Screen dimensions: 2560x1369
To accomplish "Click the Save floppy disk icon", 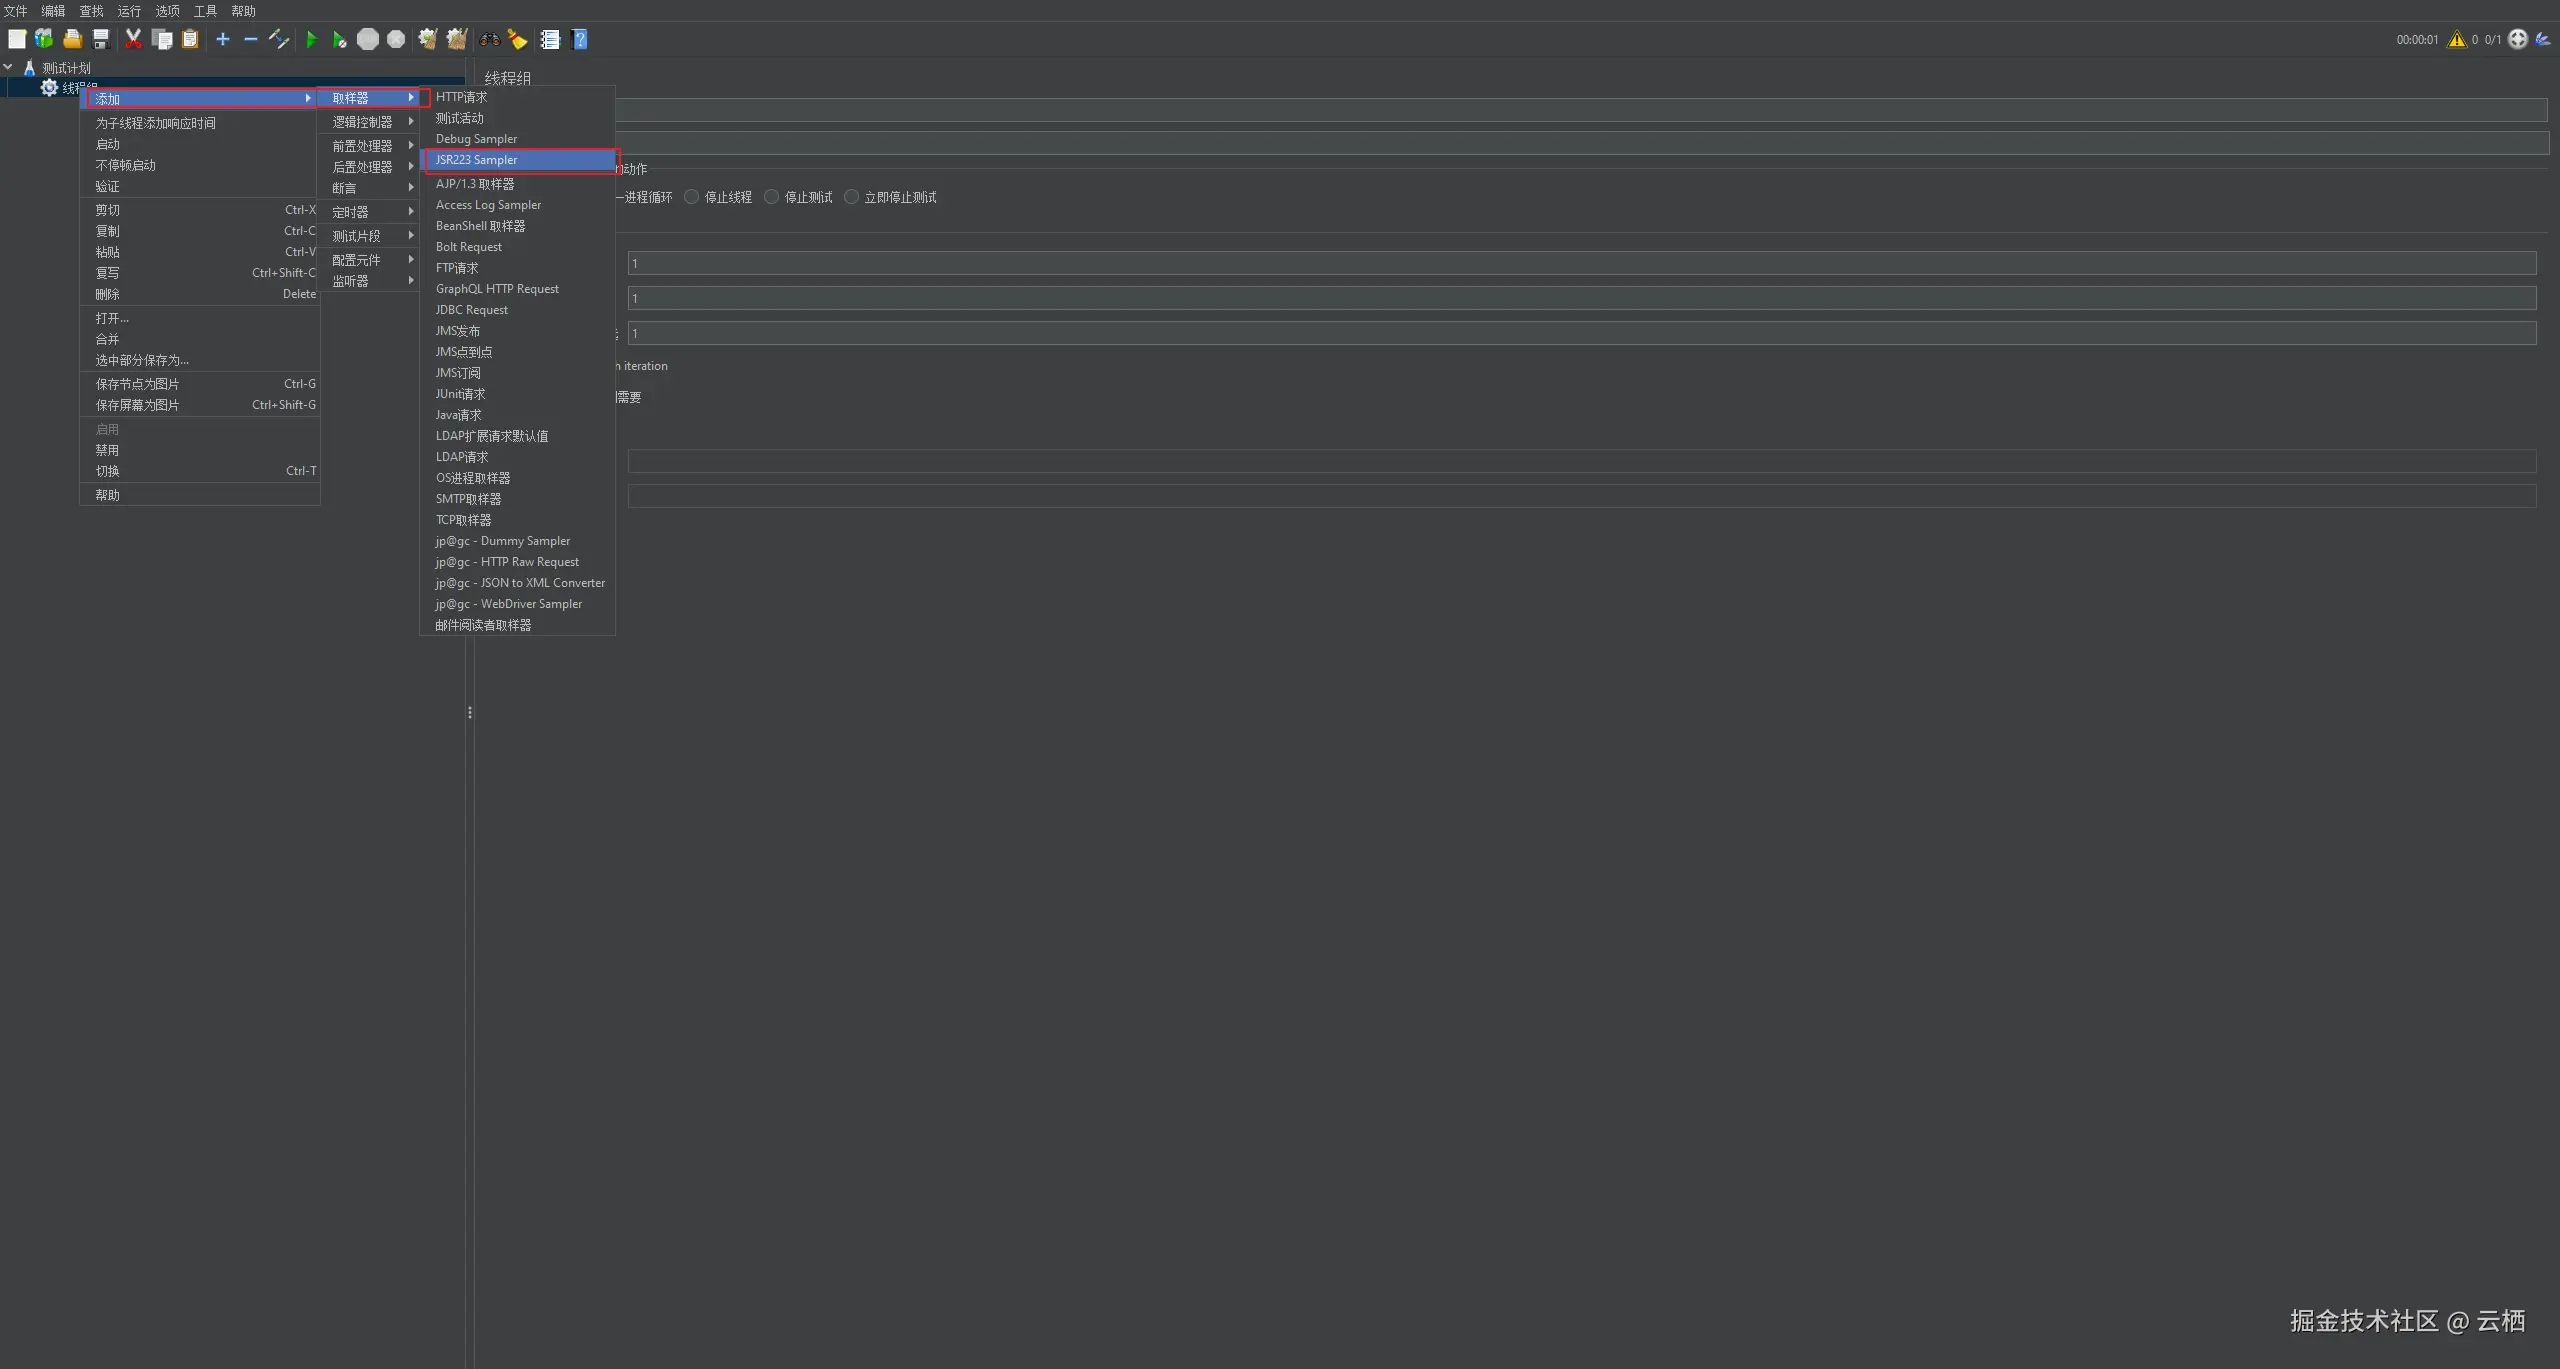I will pos(101,40).
